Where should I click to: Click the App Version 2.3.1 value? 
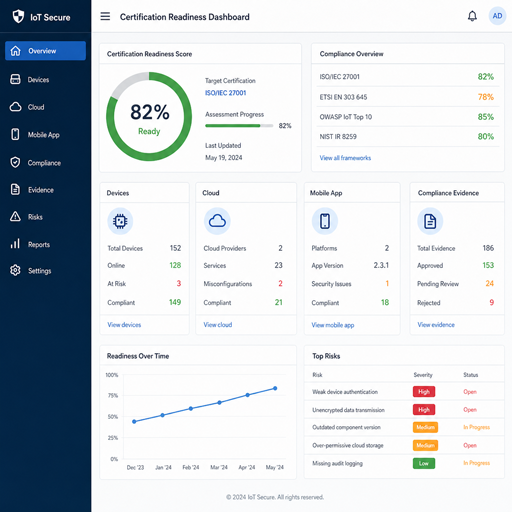point(381,265)
